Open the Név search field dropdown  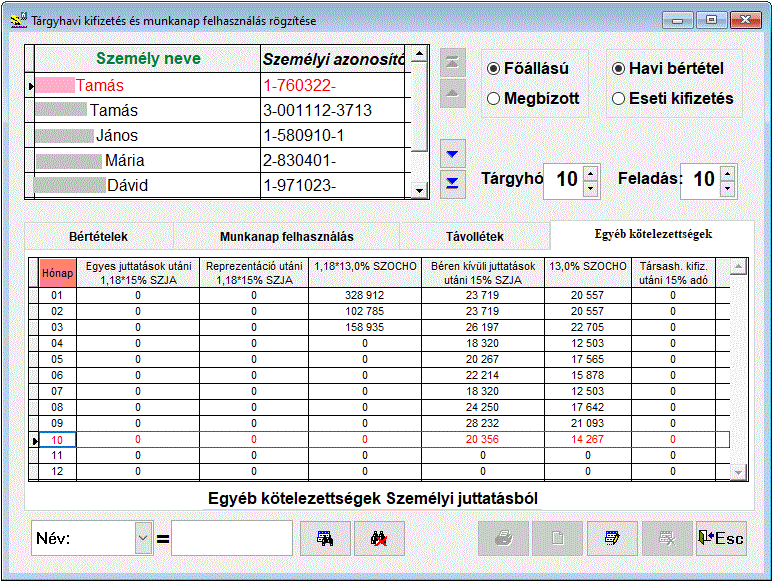(x=143, y=538)
